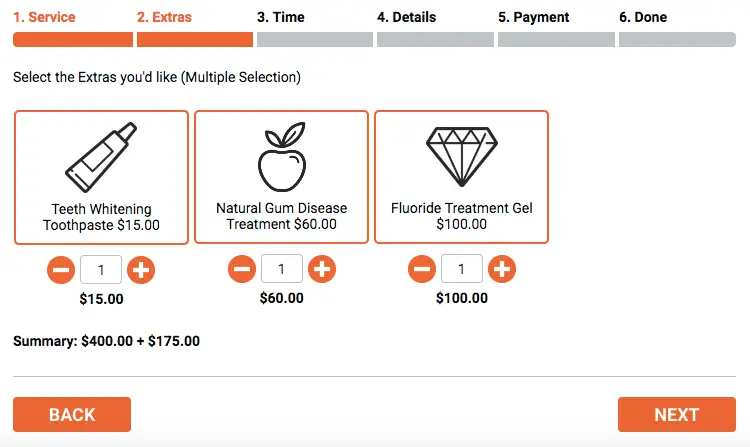This screenshot has height=447, width=750.
Task: Decrease Natural Gum Disease Treatment quantity
Action: point(242,269)
